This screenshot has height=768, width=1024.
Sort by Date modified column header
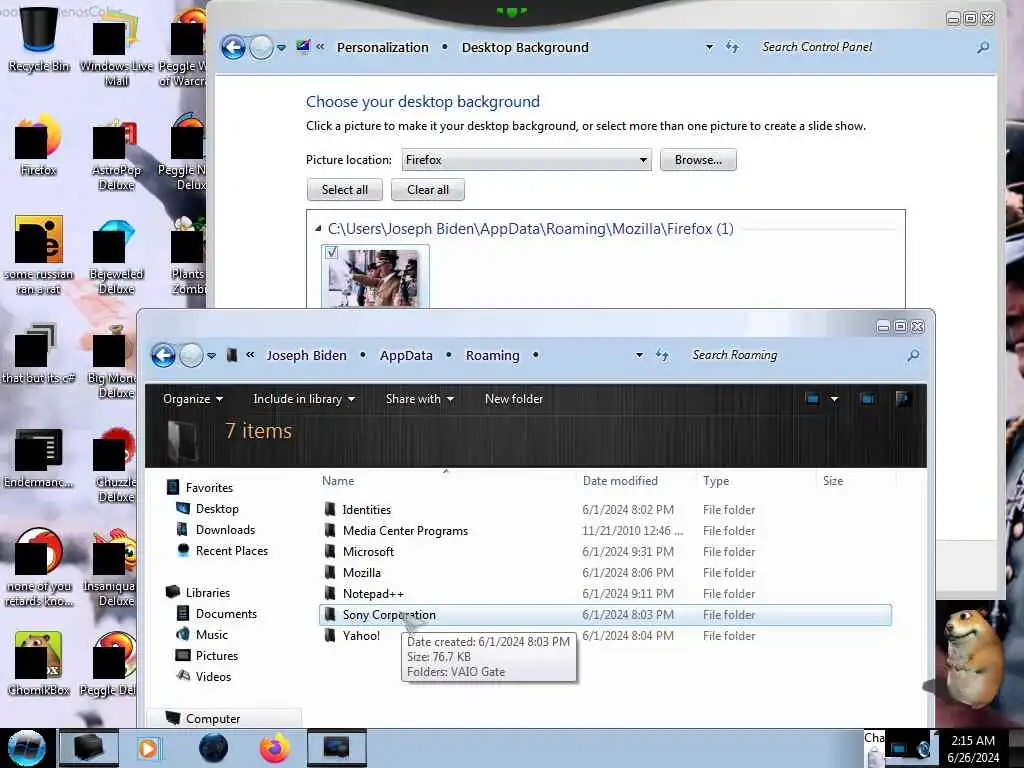[620, 481]
